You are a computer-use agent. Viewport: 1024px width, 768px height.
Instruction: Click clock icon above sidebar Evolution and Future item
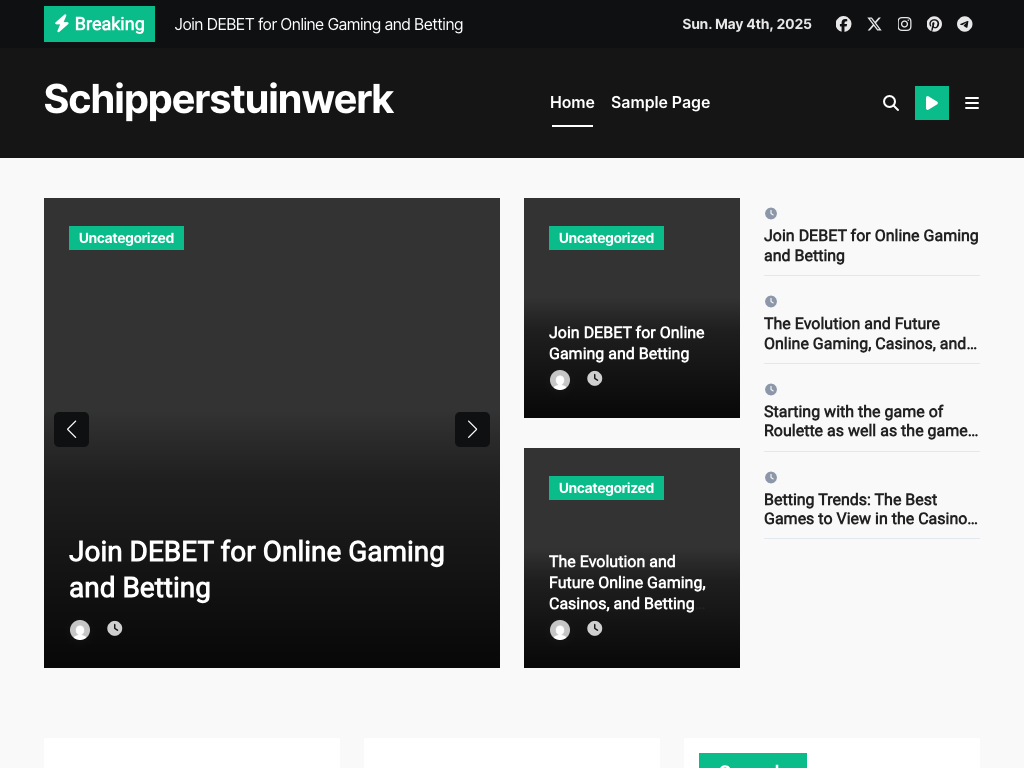tap(771, 301)
